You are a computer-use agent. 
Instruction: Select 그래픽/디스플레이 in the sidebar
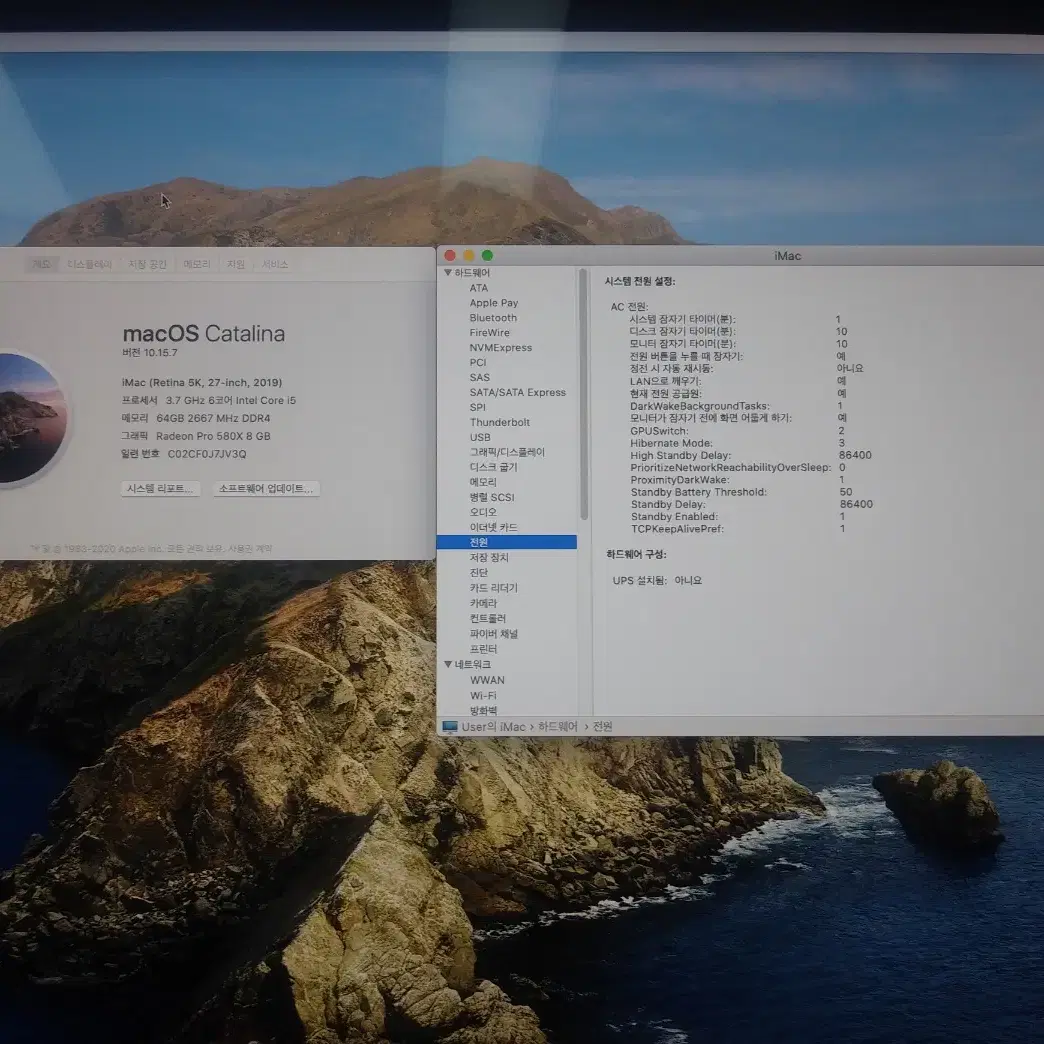click(507, 452)
